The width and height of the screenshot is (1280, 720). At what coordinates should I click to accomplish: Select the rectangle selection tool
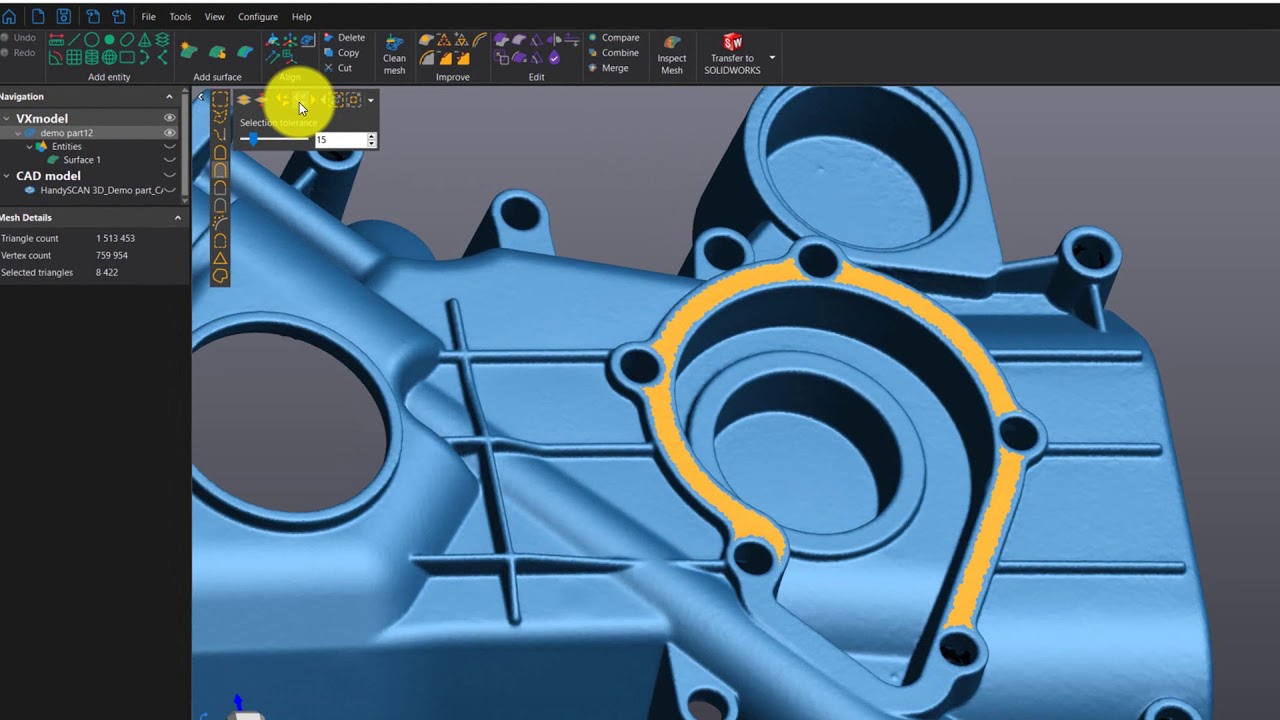pos(220,99)
